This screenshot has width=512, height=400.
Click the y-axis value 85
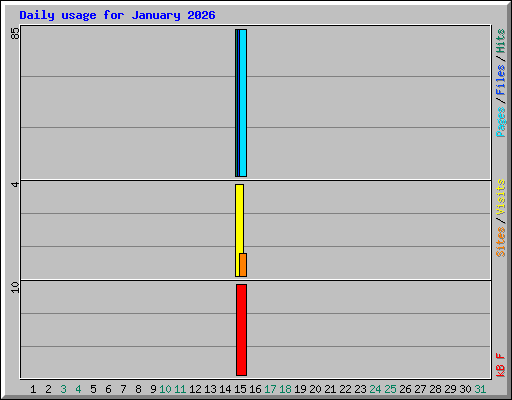(15, 33)
